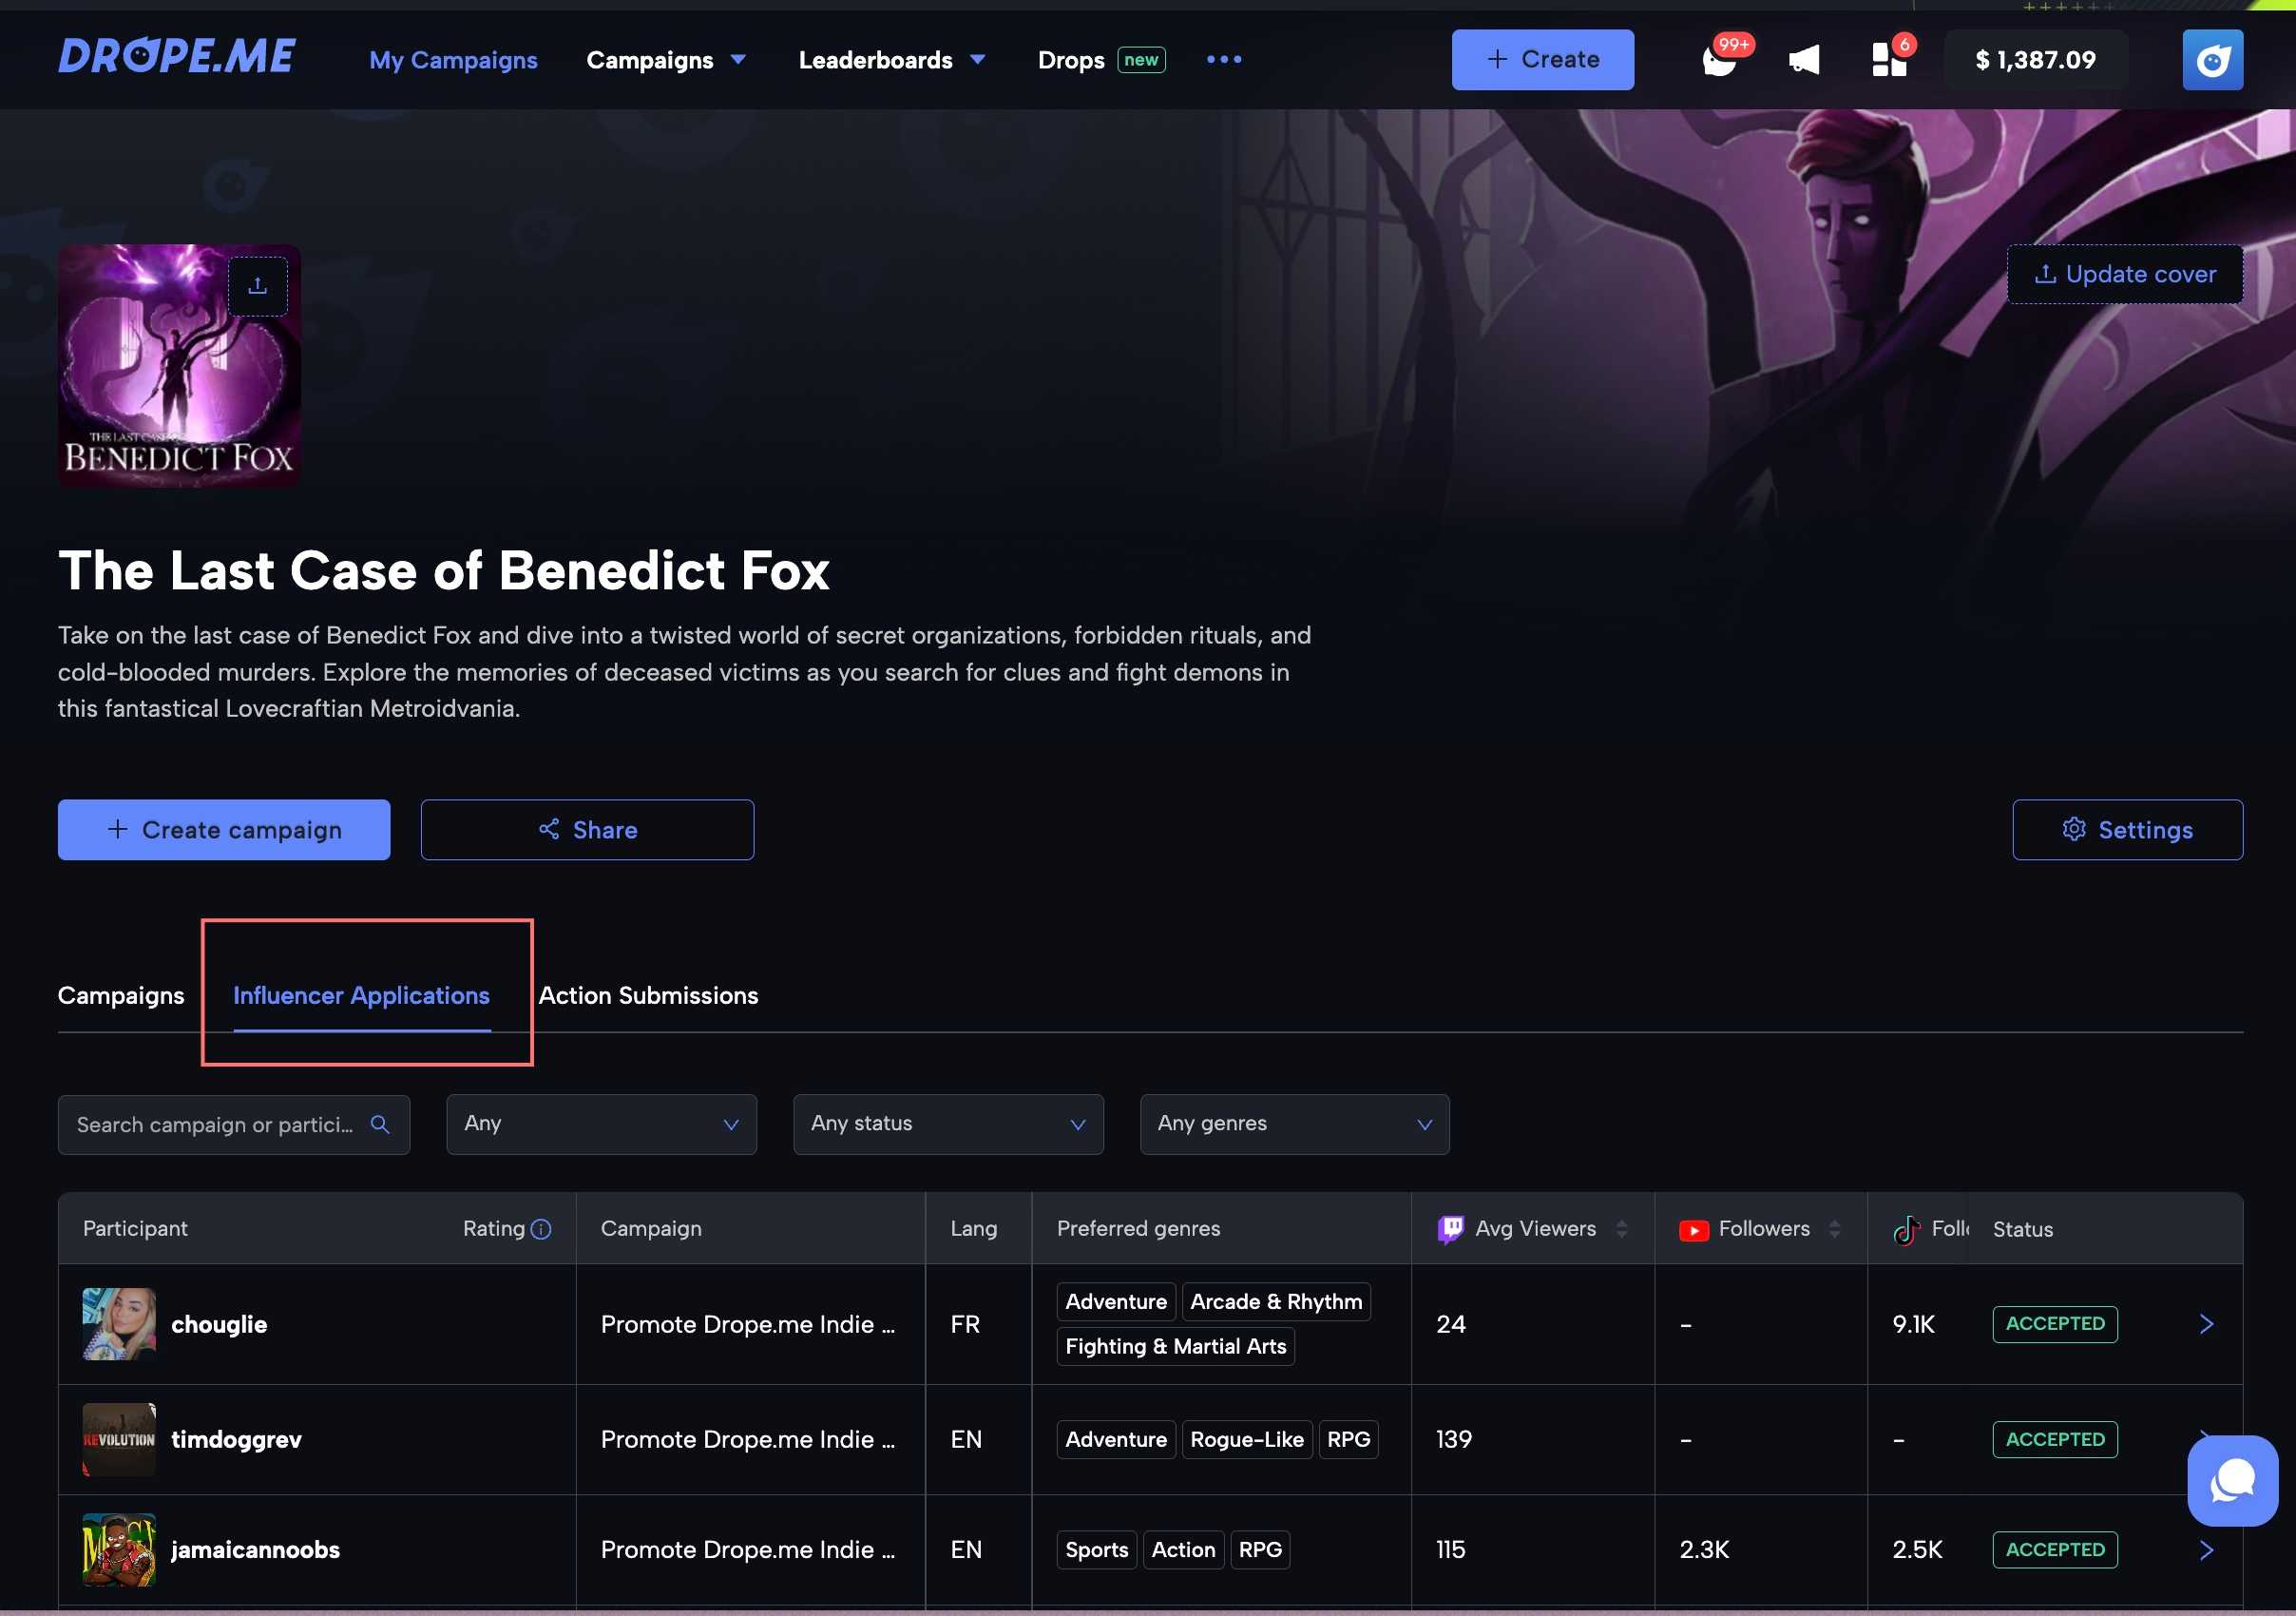Sort by Twitch Avg Viewers arrows
The width and height of the screenshot is (2296, 1616).
pyautogui.click(x=1622, y=1229)
